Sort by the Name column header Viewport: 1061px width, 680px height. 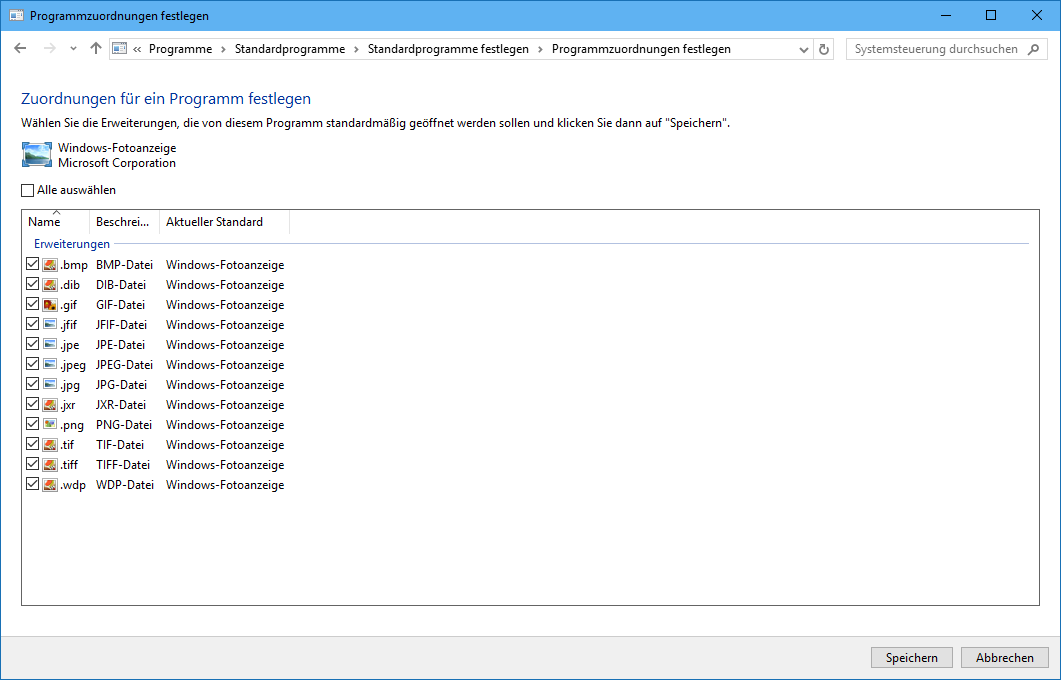pyautogui.click(x=56, y=222)
